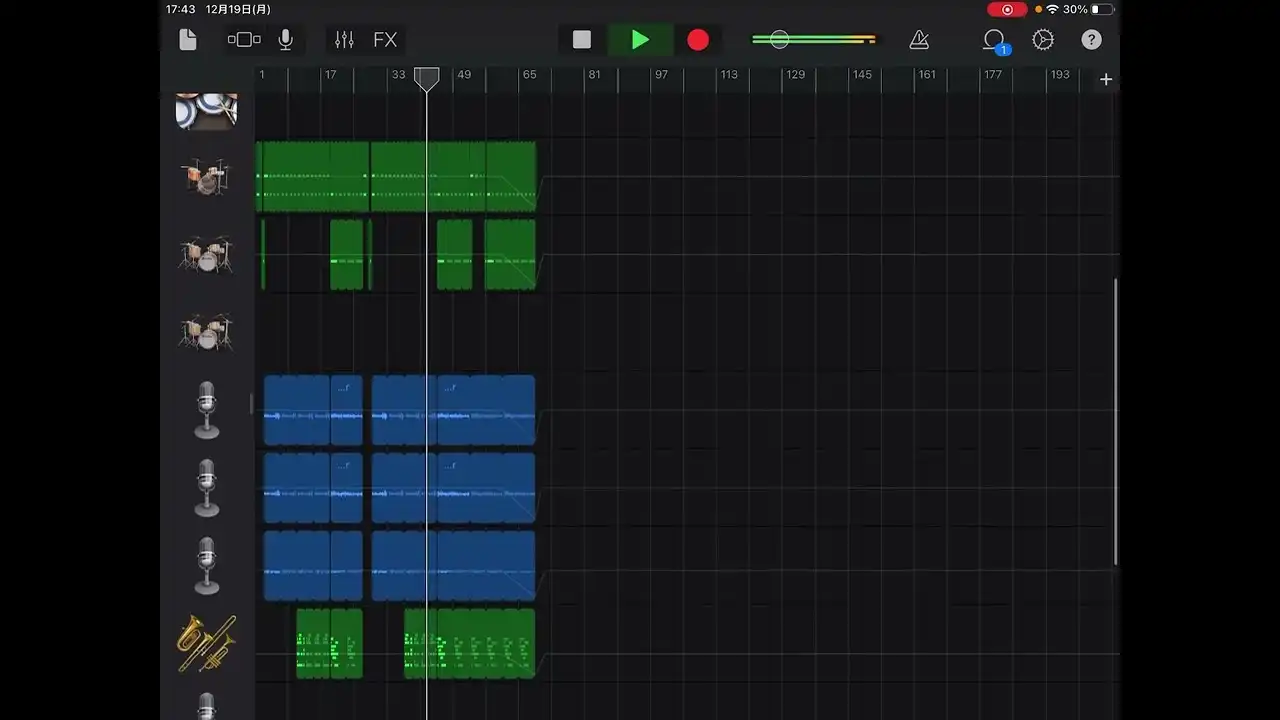
Task: Select the partially visible drum pad track icon
Action: 206,111
